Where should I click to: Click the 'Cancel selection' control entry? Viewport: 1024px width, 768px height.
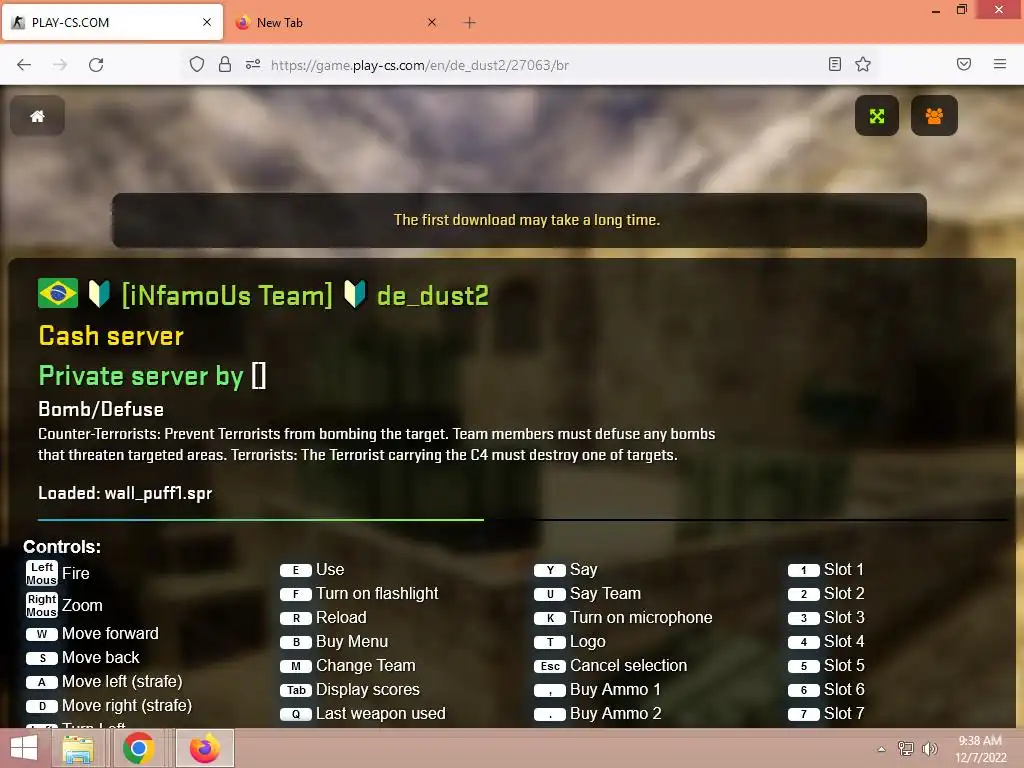(x=611, y=665)
